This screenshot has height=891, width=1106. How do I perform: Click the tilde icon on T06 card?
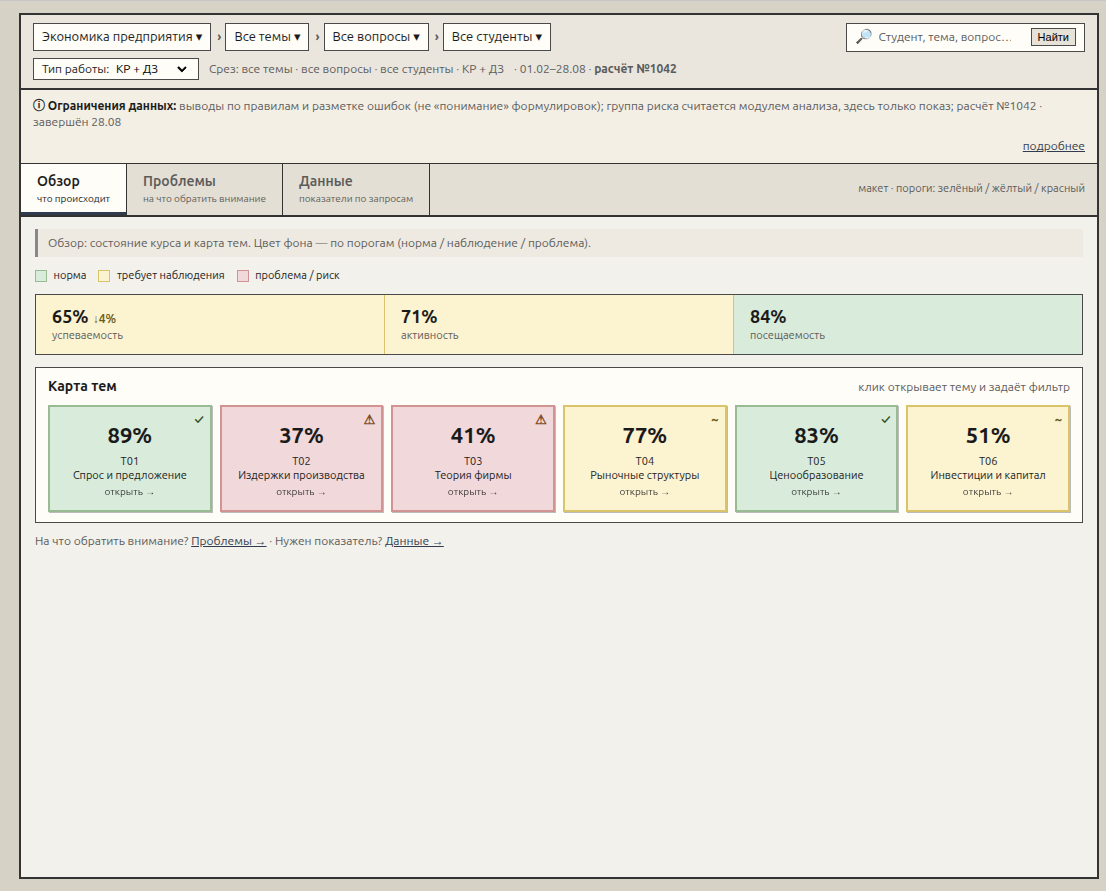point(1058,420)
